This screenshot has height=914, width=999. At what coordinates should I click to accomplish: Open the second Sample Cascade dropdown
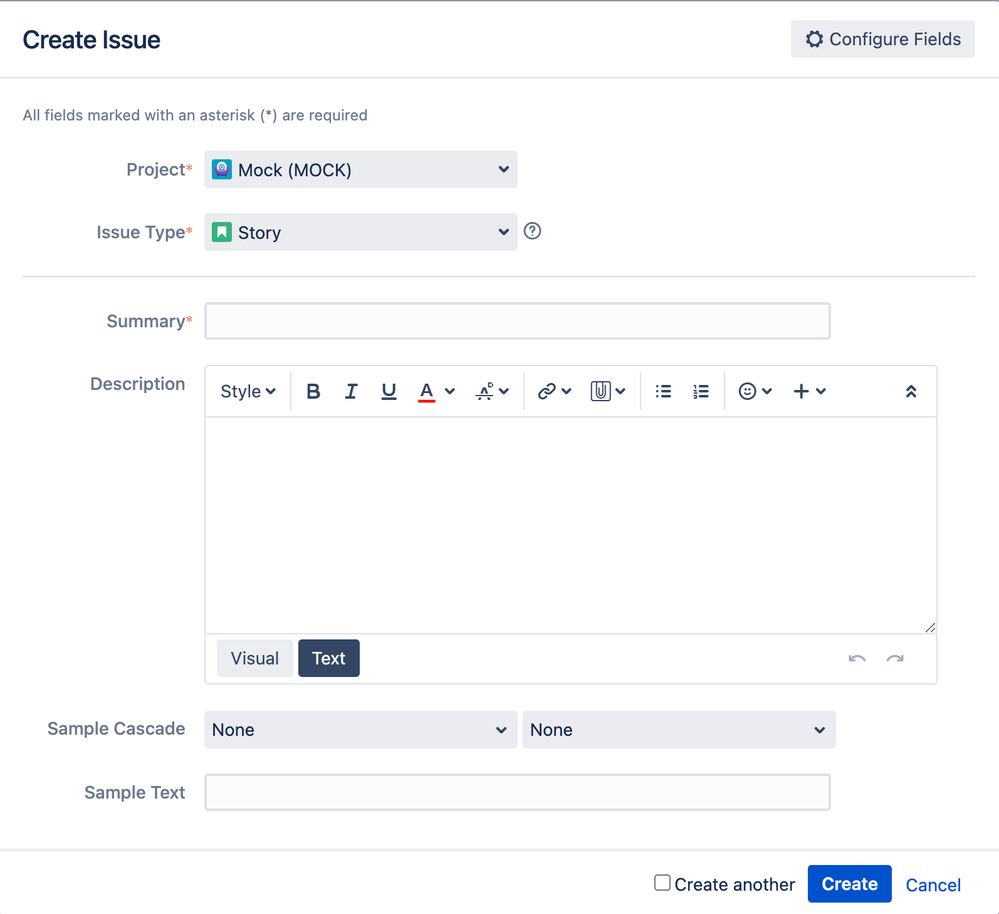tap(679, 730)
